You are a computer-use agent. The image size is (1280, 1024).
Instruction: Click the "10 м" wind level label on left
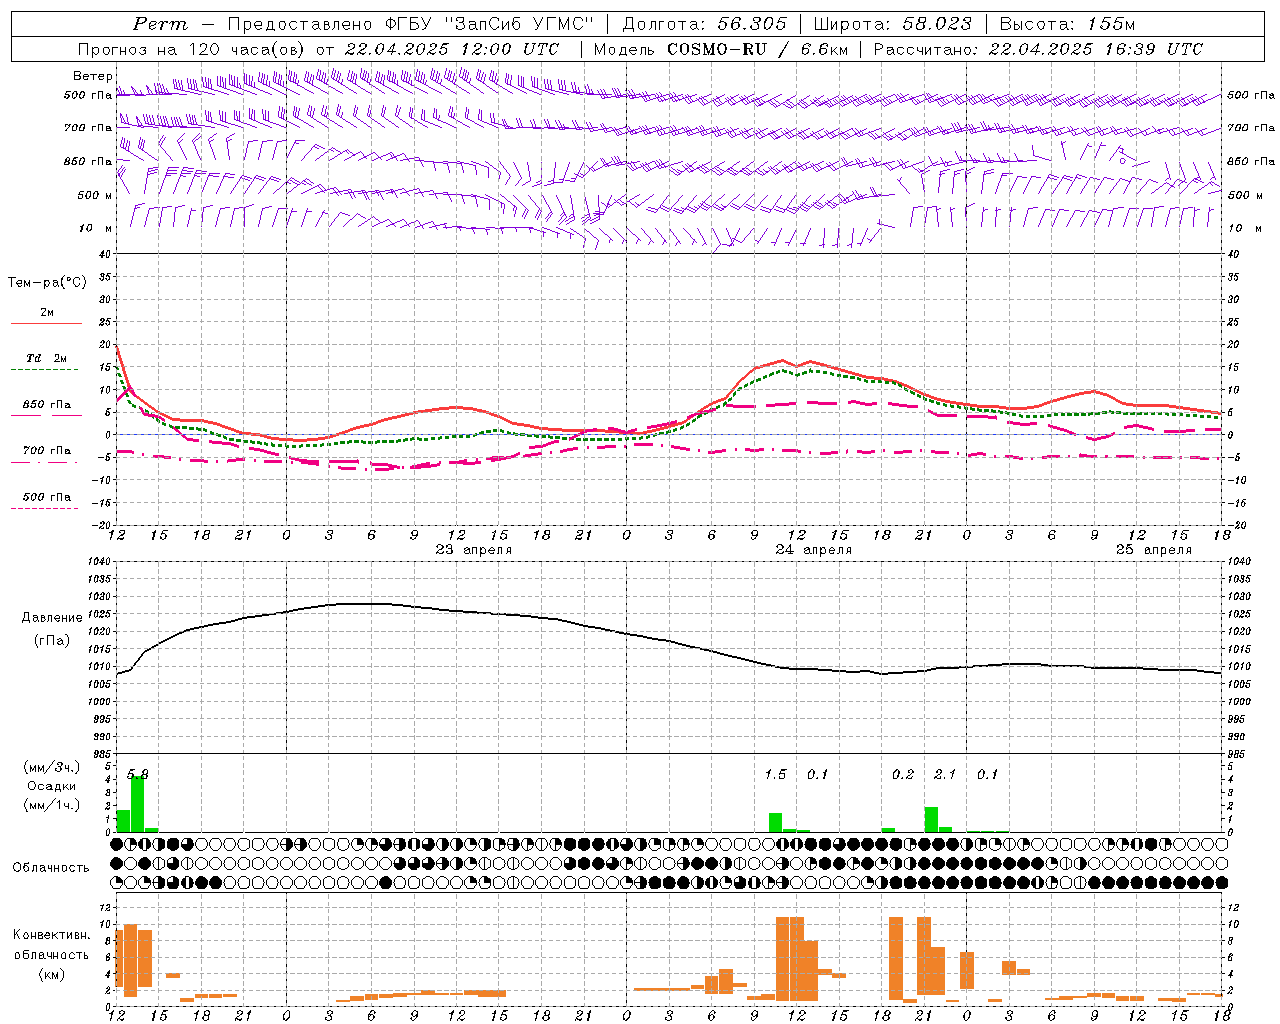[95, 229]
